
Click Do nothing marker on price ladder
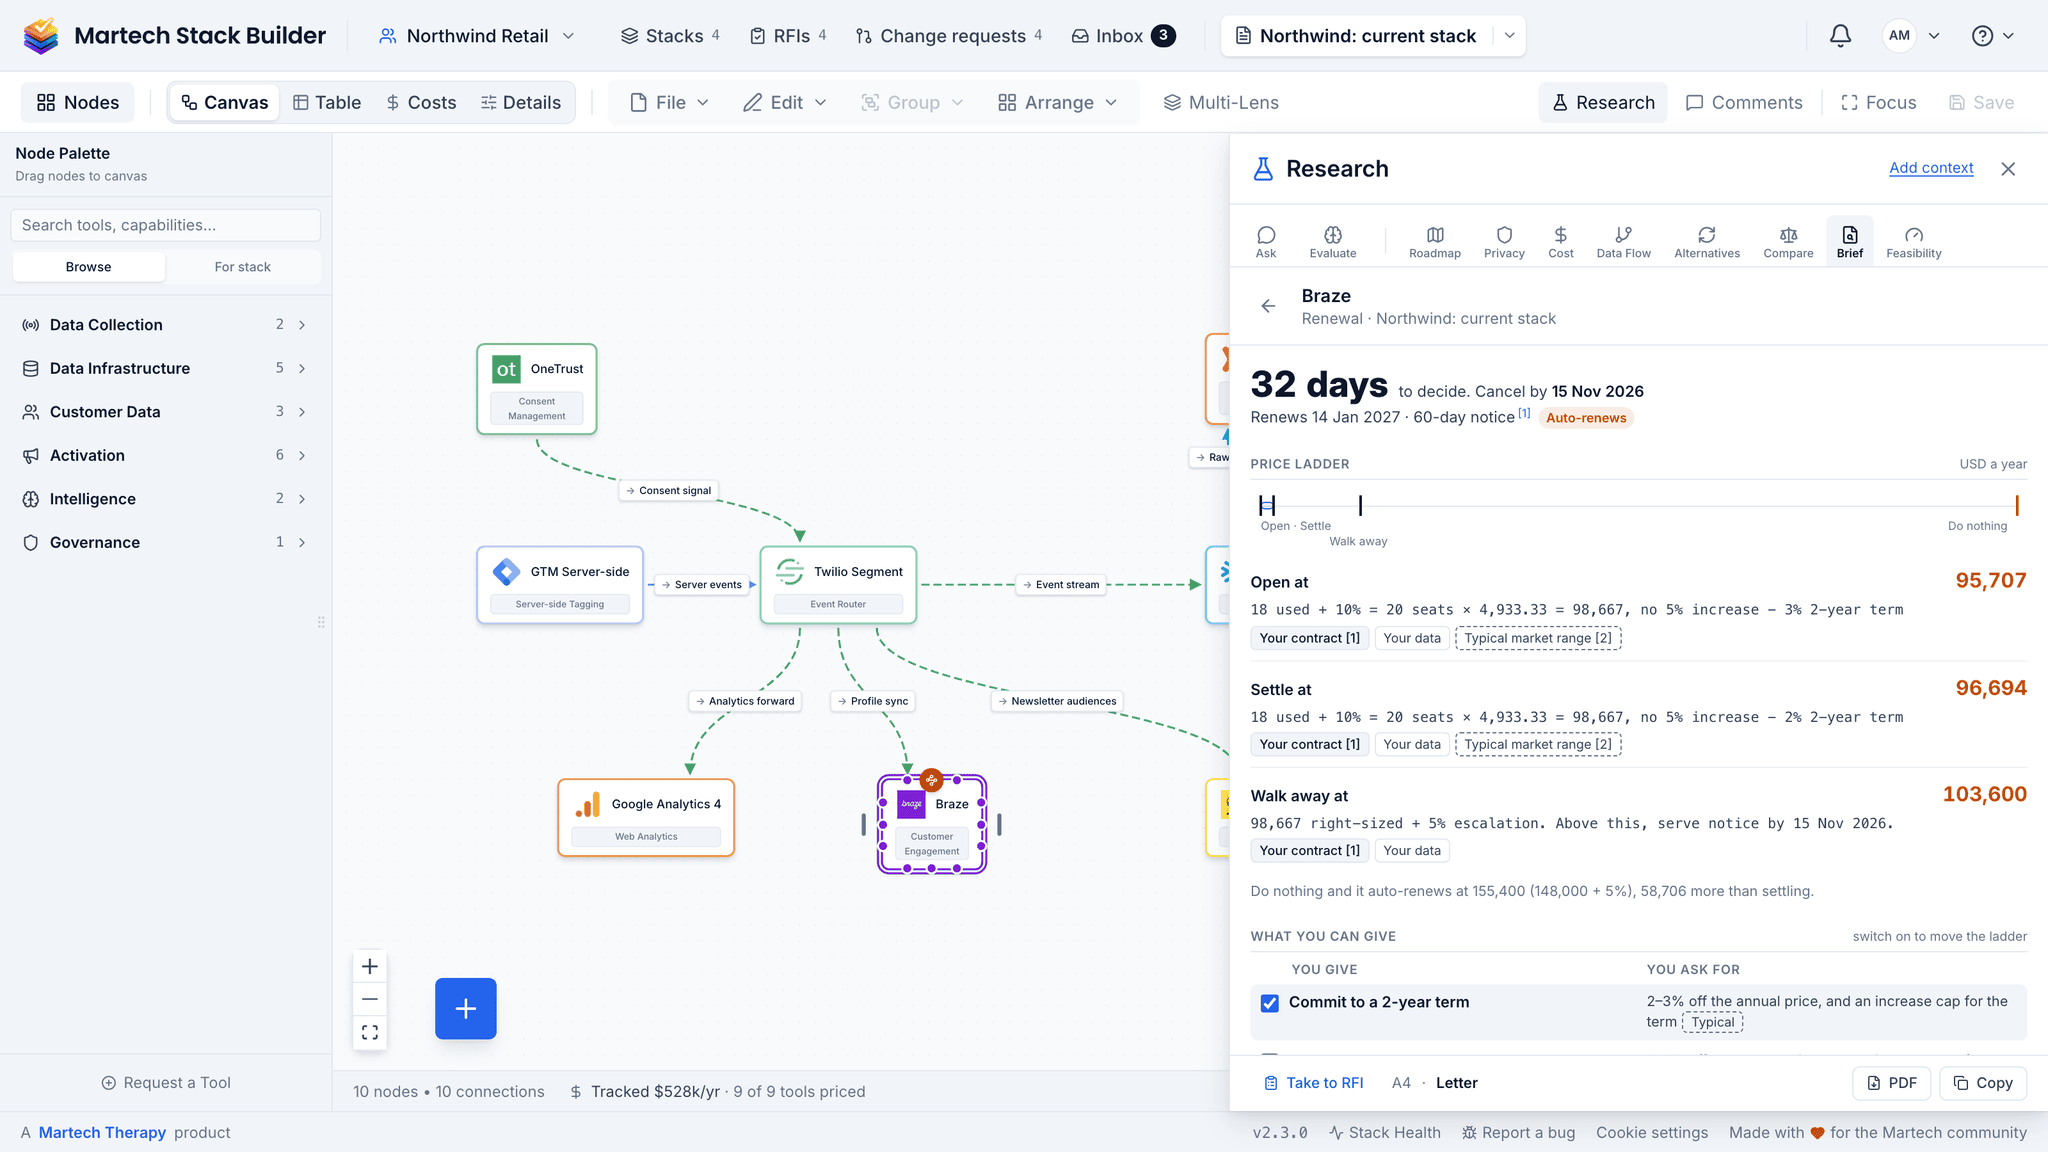point(2017,506)
